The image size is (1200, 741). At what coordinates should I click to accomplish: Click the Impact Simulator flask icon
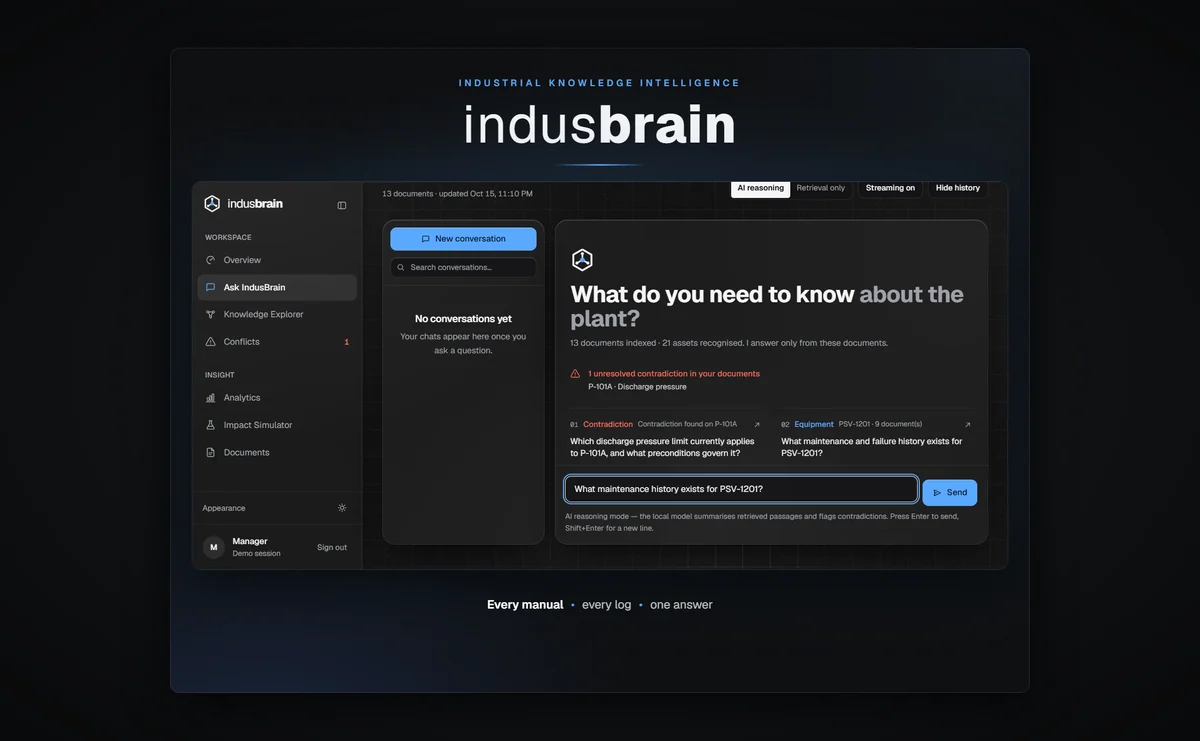coord(210,425)
